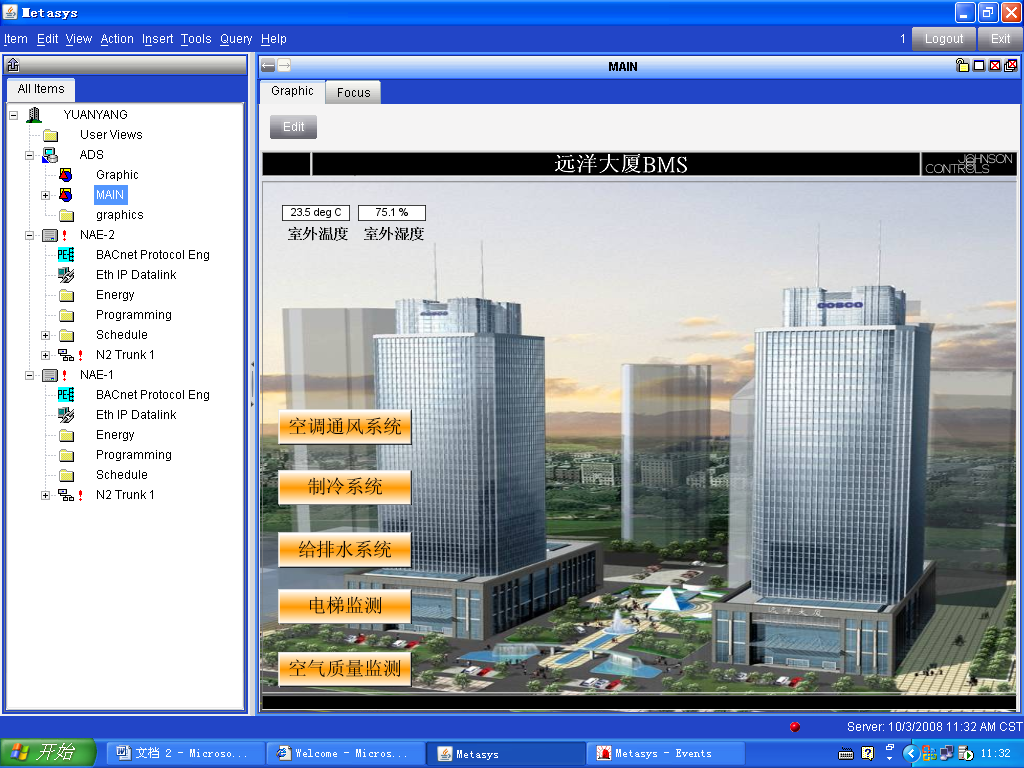Image resolution: width=1024 pixels, height=768 pixels.
Task: Click the Logout button
Action: pyautogui.click(x=943, y=39)
